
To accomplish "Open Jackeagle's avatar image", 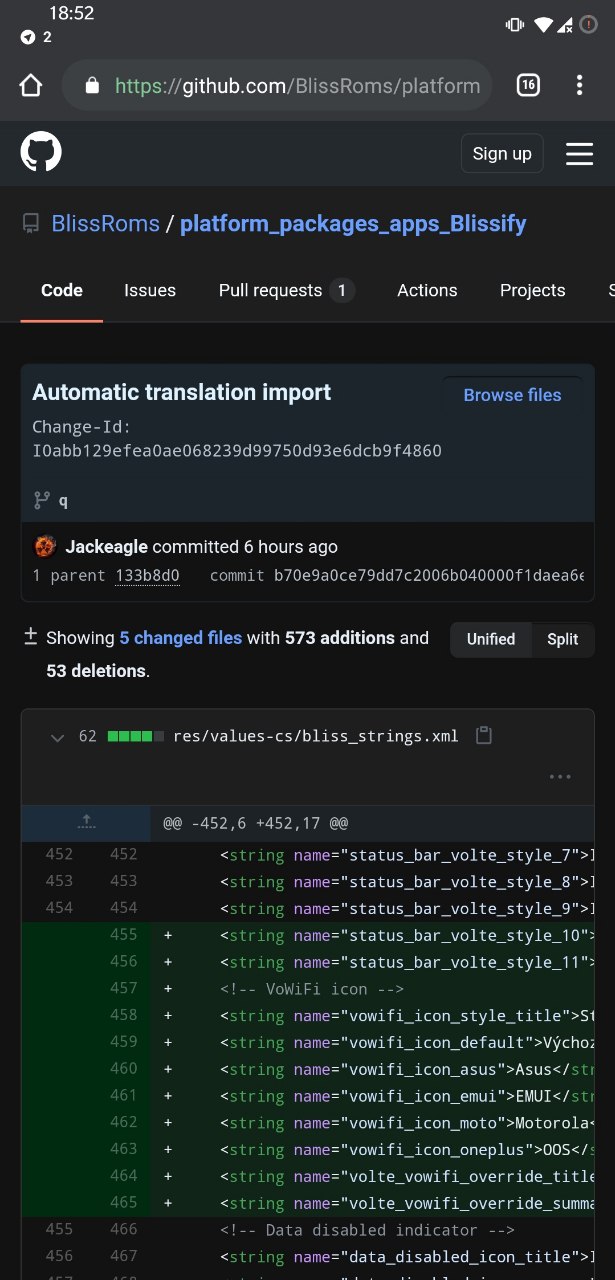I will 45,546.
